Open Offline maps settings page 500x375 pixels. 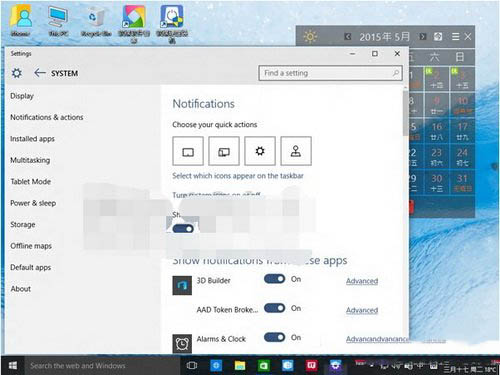[x=31, y=246]
